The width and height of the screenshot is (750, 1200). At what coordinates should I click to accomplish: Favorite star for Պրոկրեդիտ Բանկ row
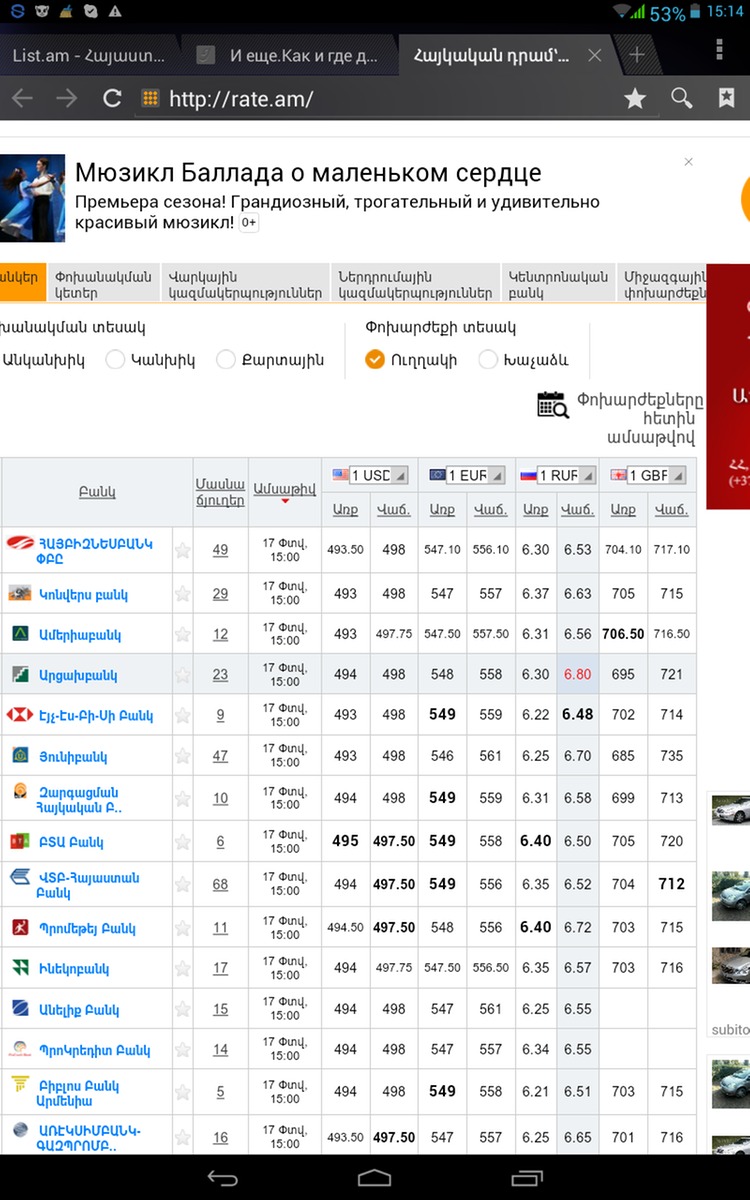(183, 1050)
